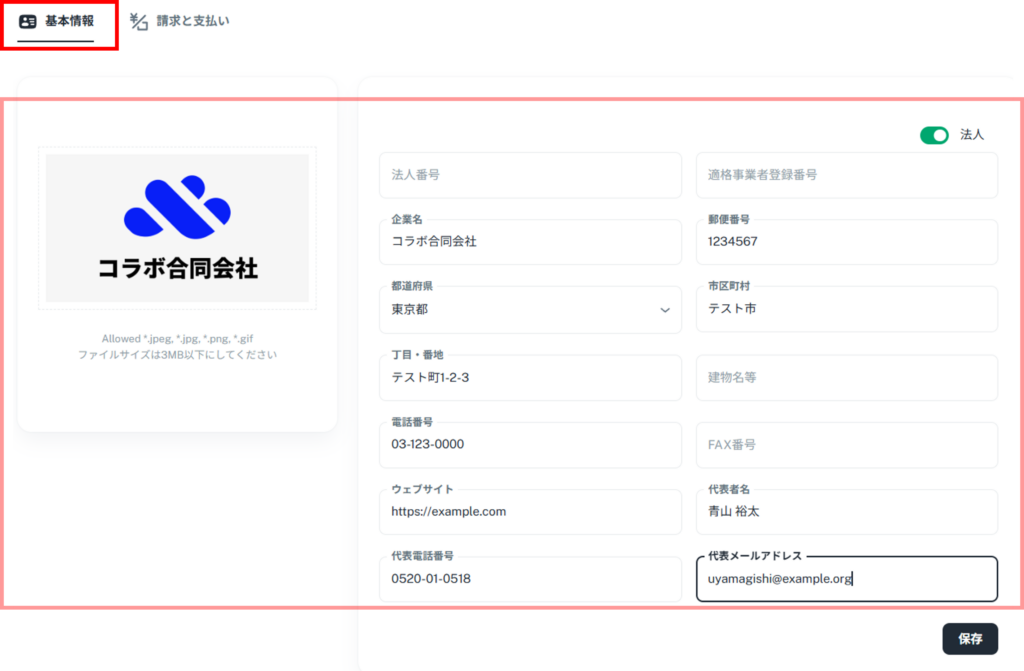
Task: Select the 企業名 text field
Action: click(530, 242)
